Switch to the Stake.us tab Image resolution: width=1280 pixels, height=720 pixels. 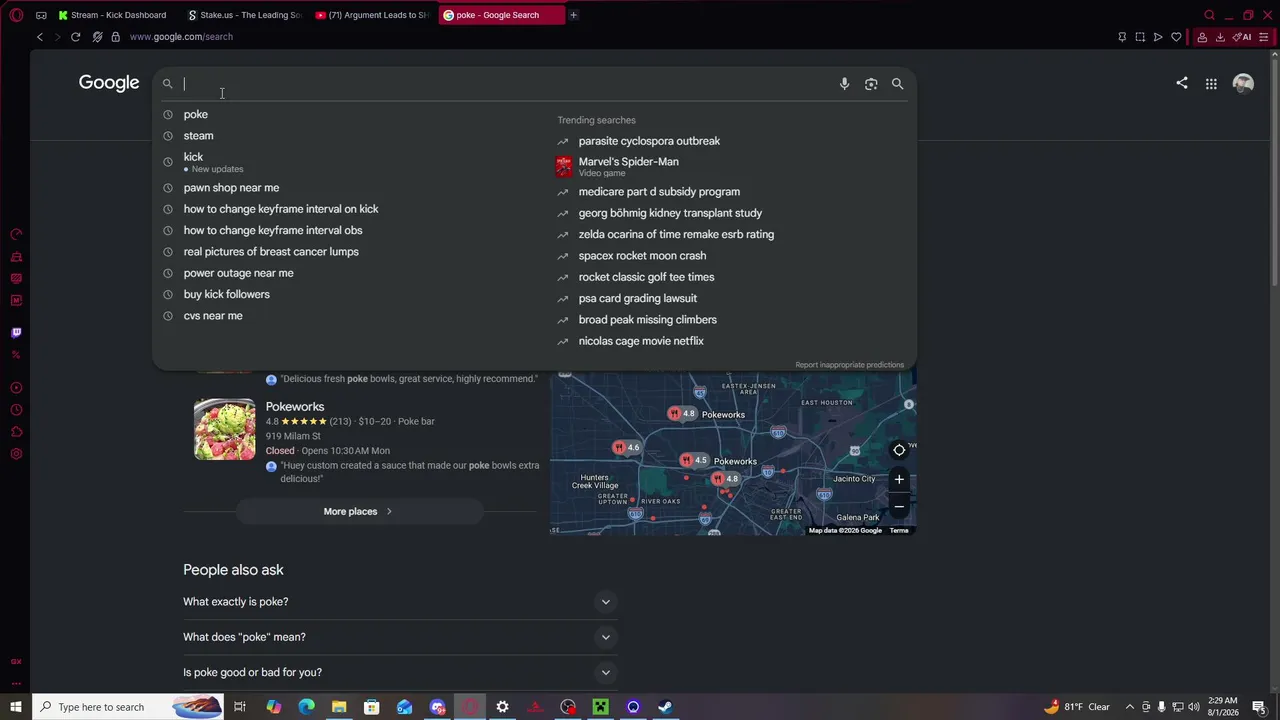[245, 15]
